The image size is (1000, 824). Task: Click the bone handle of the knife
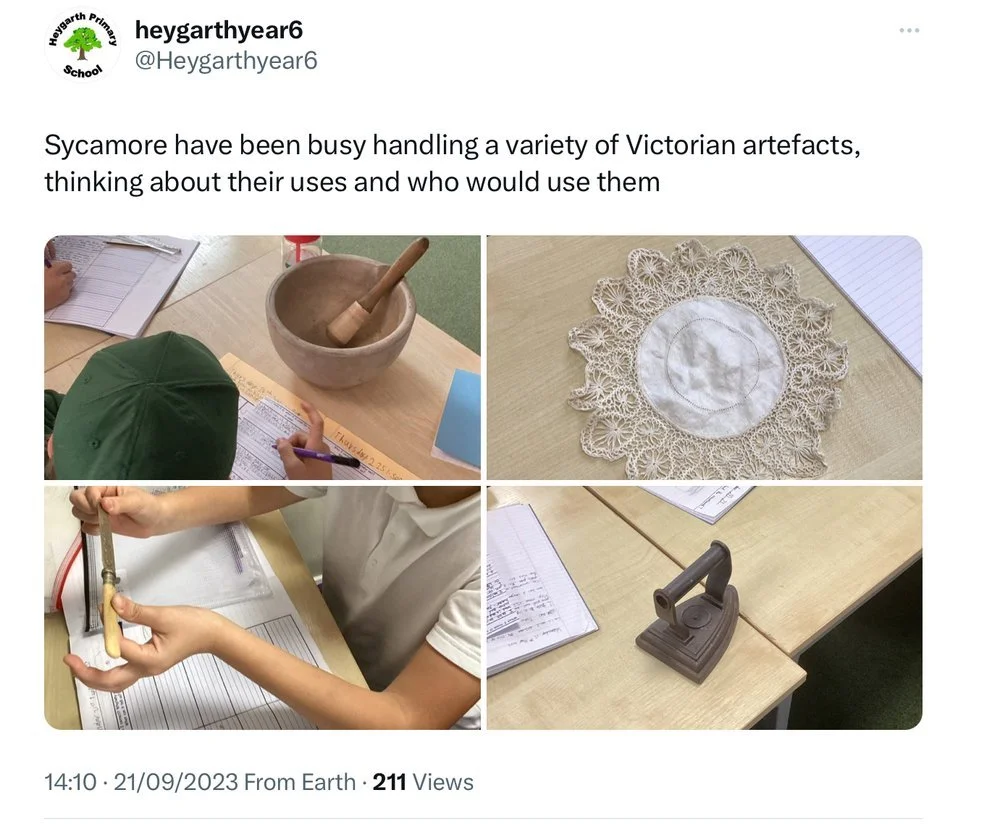(x=112, y=621)
